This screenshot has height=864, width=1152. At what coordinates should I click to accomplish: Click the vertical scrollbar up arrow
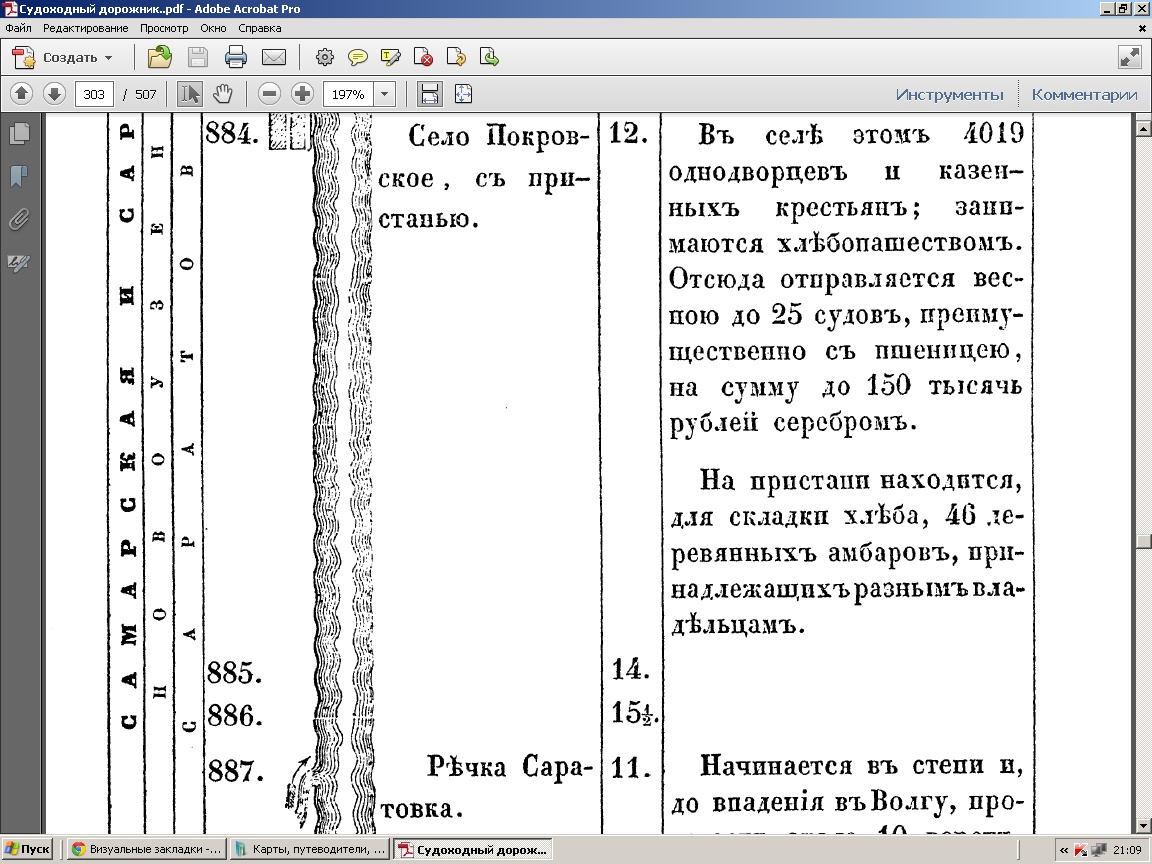point(1143,128)
